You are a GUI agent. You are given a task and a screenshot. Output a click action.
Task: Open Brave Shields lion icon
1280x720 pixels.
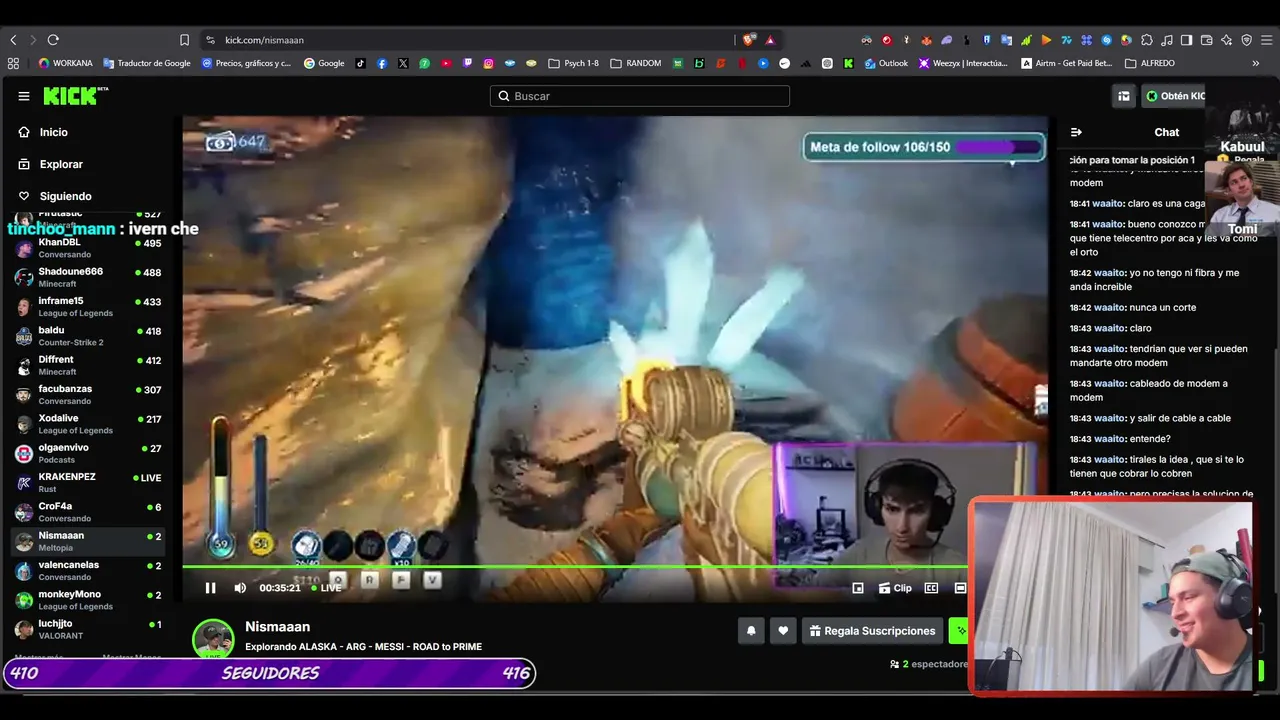pos(748,40)
